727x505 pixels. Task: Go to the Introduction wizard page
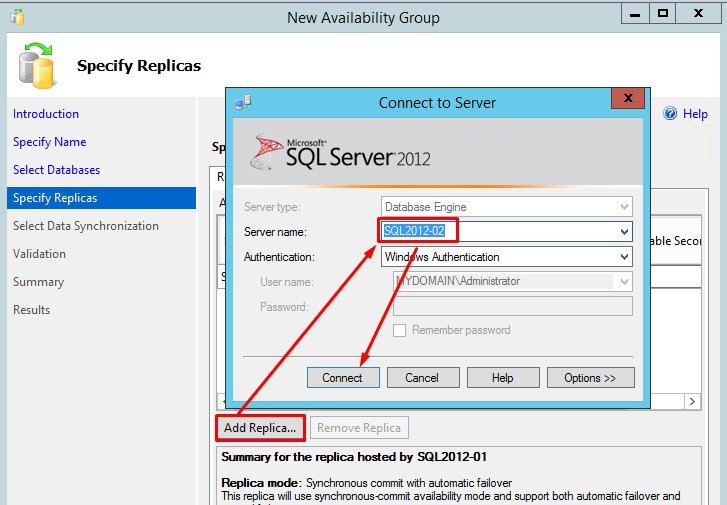[46, 114]
